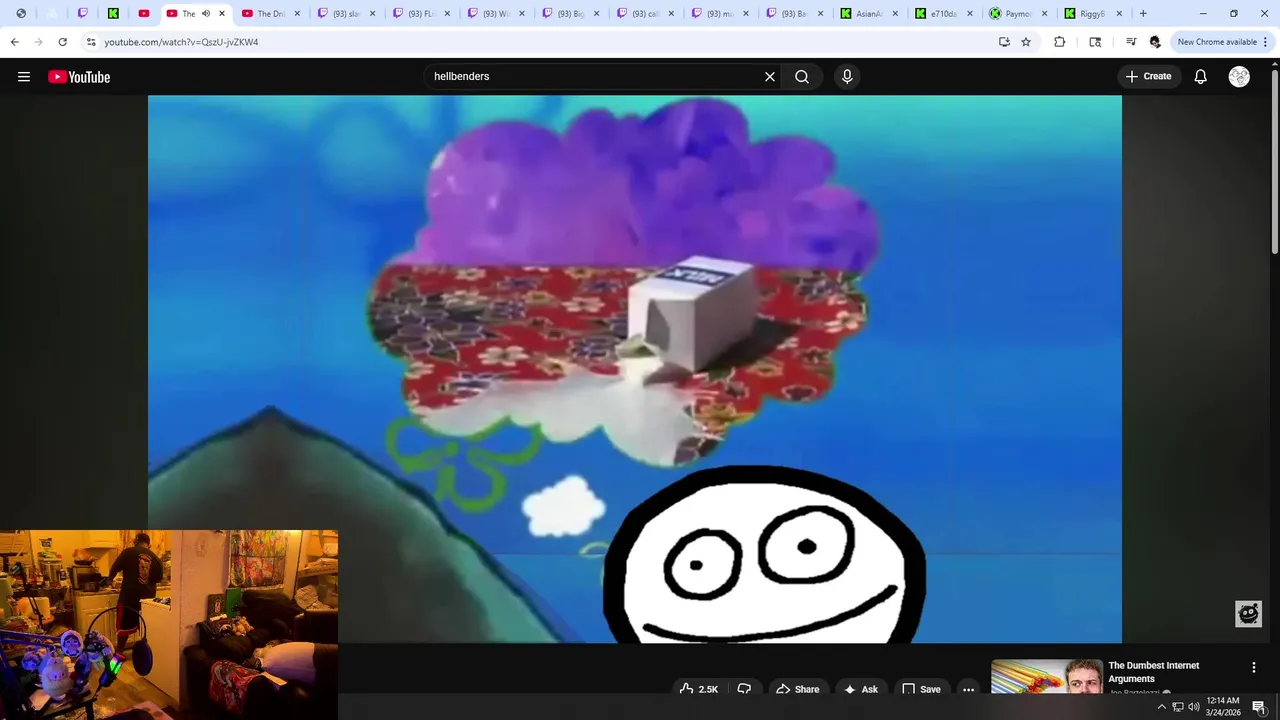Open The Dumbest Internet Arguments title link

[1153, 672]
